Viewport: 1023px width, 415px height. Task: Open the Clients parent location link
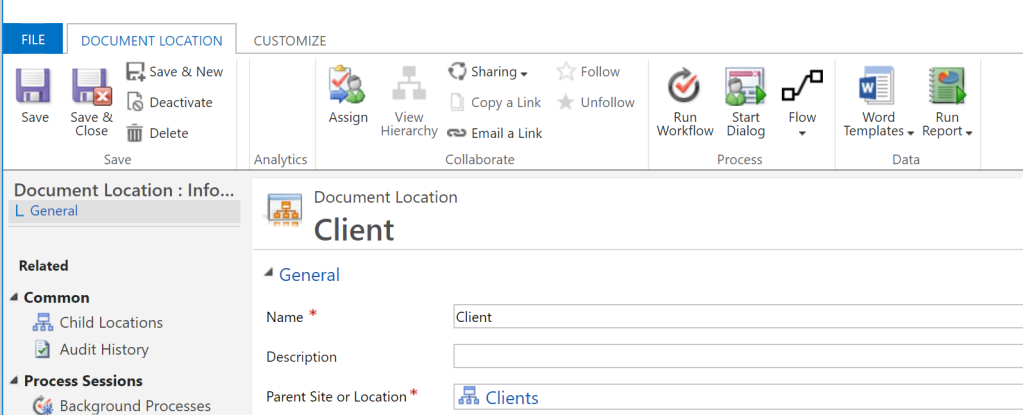(511, 397)
